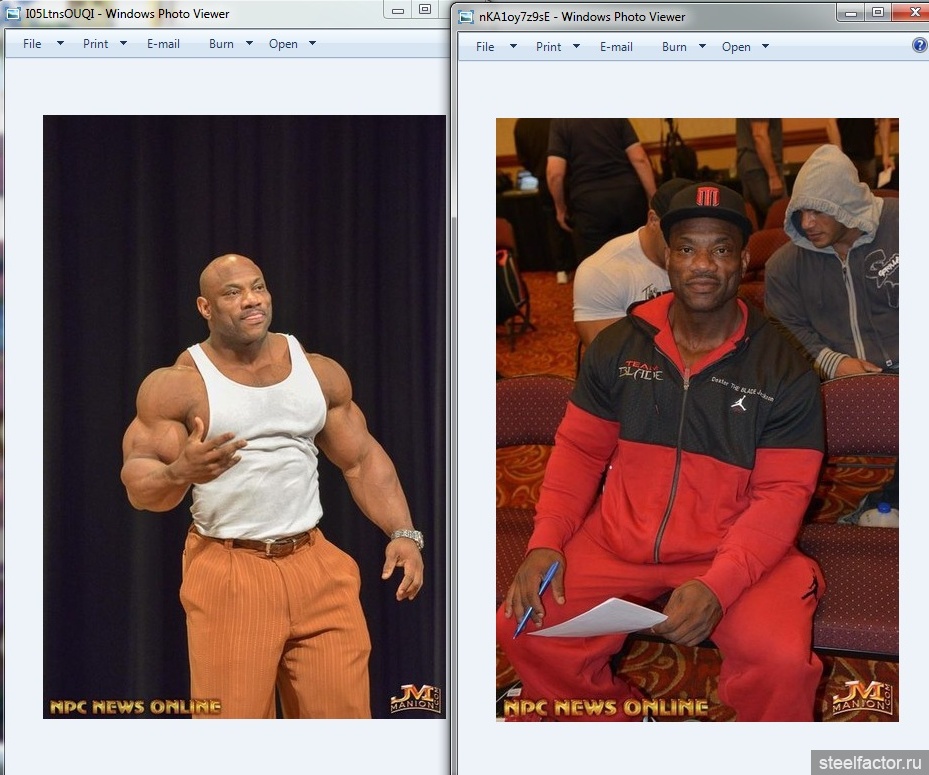The height and width of the screenshot is (775, 929).
Task: Click the l05LtnsOUQI window title icon
Action: [13, 14]
